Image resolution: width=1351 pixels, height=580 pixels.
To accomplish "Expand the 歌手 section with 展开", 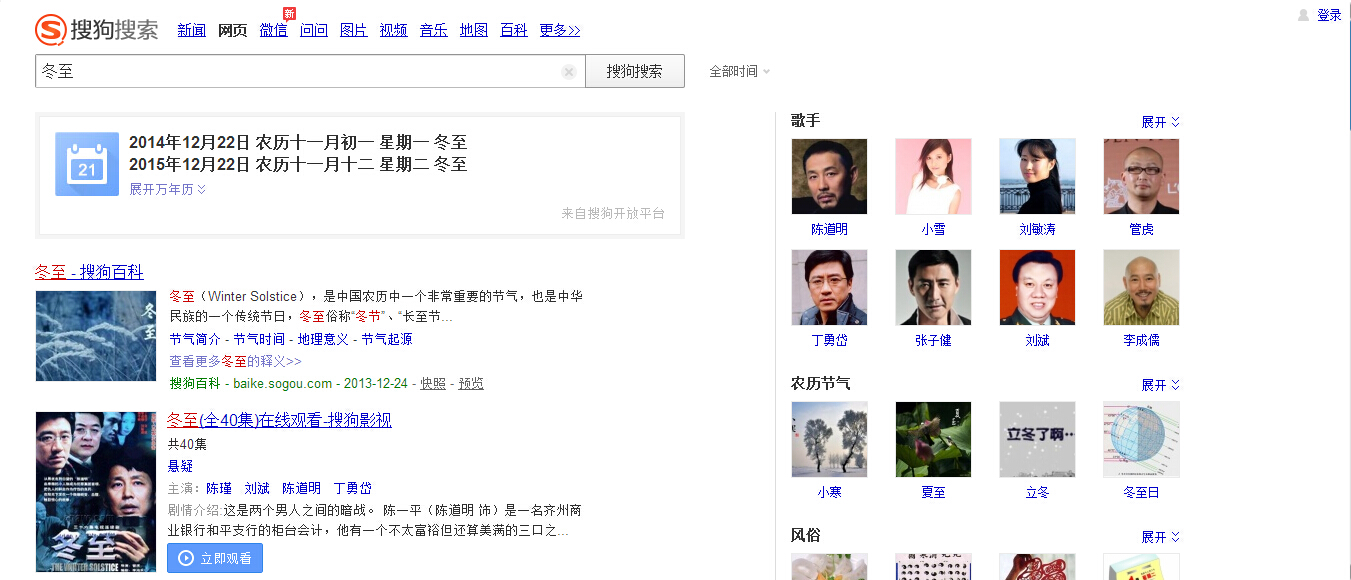I will point(1160,122).
